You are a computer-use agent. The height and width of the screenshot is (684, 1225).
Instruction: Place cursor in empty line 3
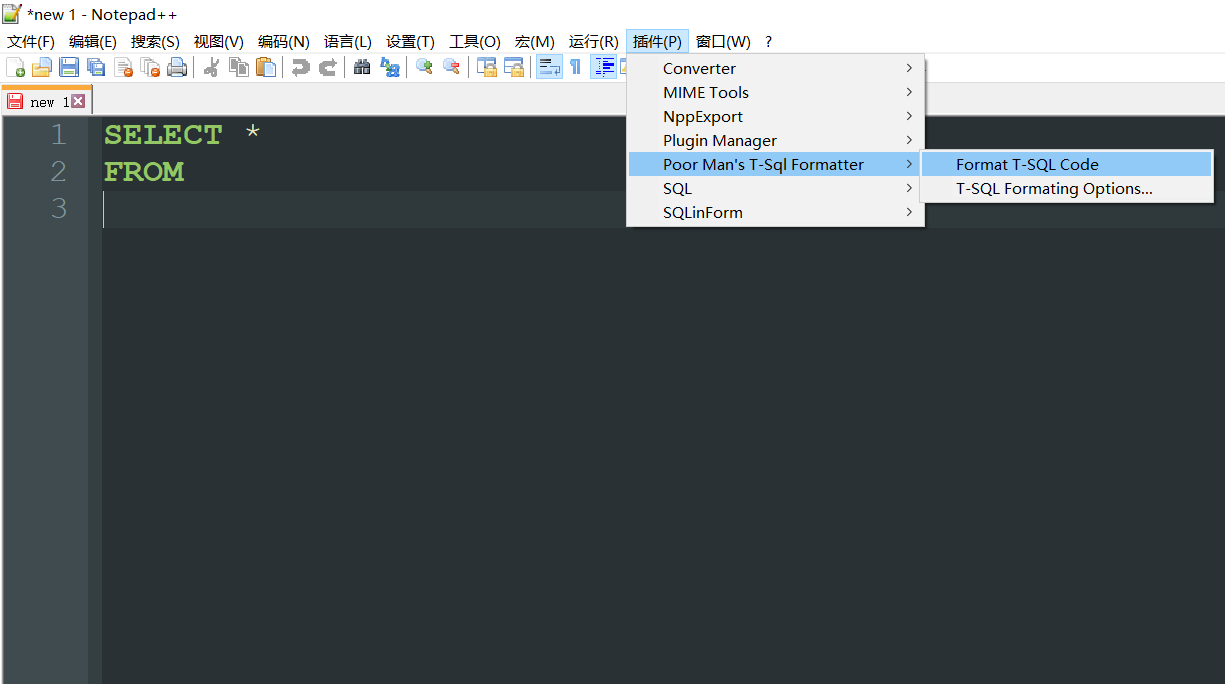click(x=663, y=208)
